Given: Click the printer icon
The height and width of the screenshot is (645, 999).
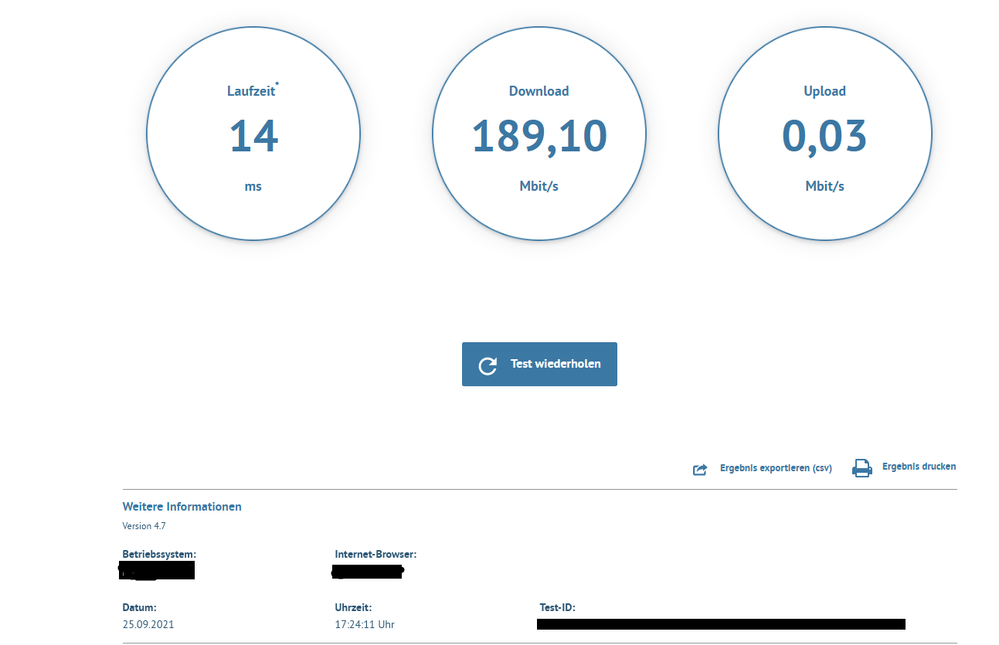Looking at the screenshot, I should [x=861, y=468].
